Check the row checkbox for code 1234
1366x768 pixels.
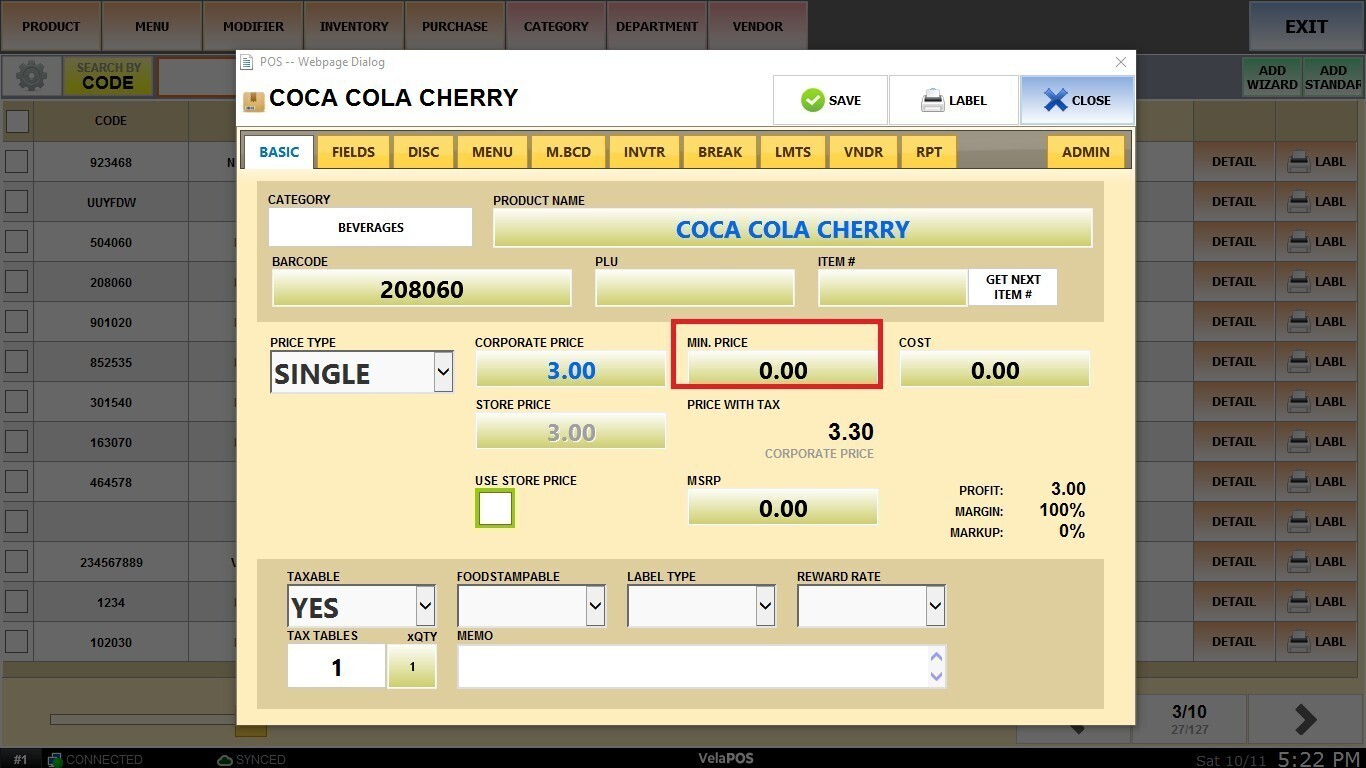click(x=17, y=602)
